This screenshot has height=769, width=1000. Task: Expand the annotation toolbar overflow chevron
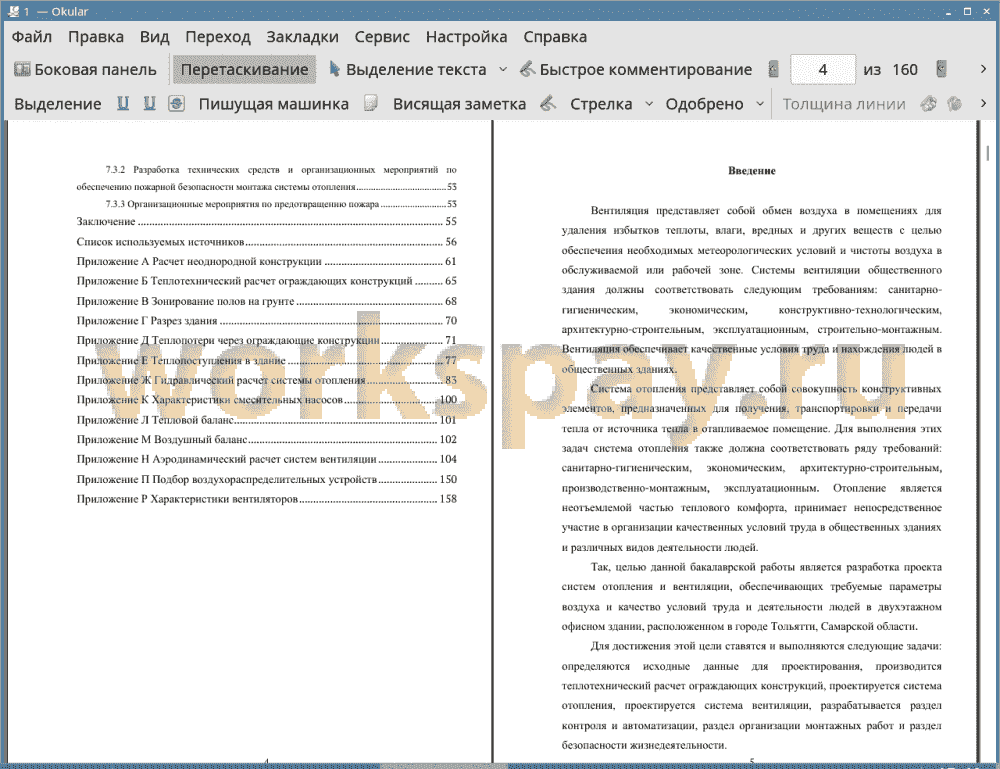[983, 103]
